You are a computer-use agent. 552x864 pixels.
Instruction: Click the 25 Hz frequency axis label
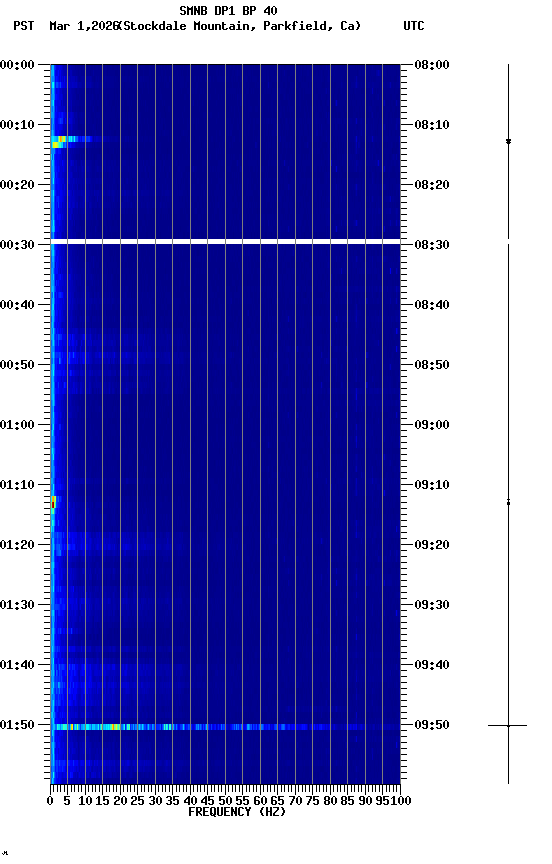[x=138, y=801]
